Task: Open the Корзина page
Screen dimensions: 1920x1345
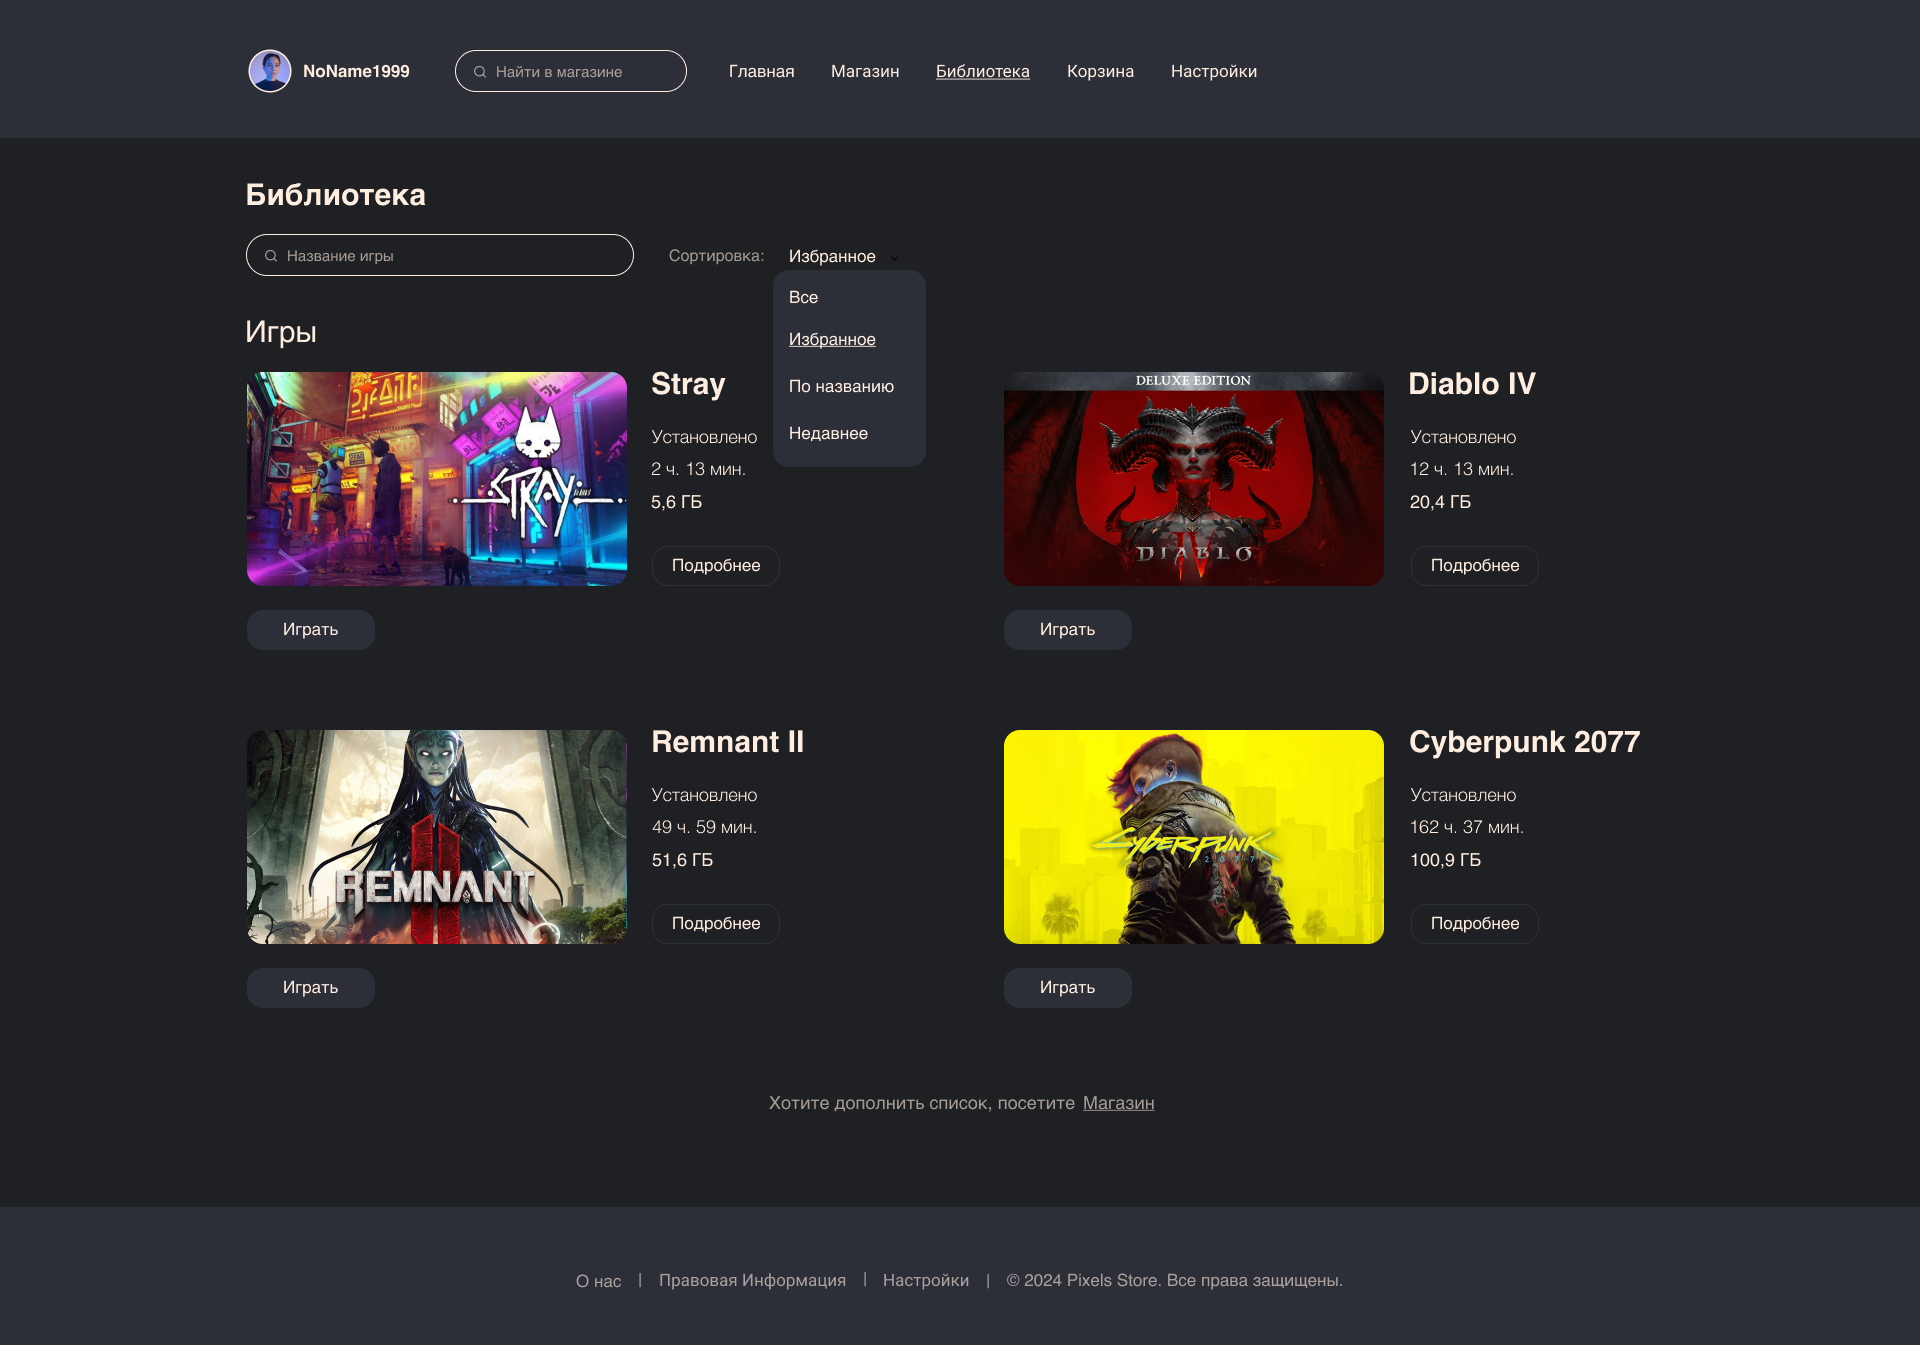Action: 1100,71
